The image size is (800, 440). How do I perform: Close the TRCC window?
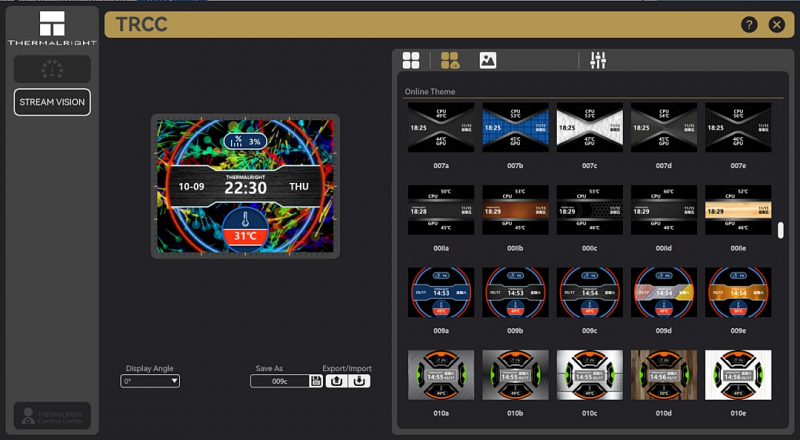click(777, 25)
